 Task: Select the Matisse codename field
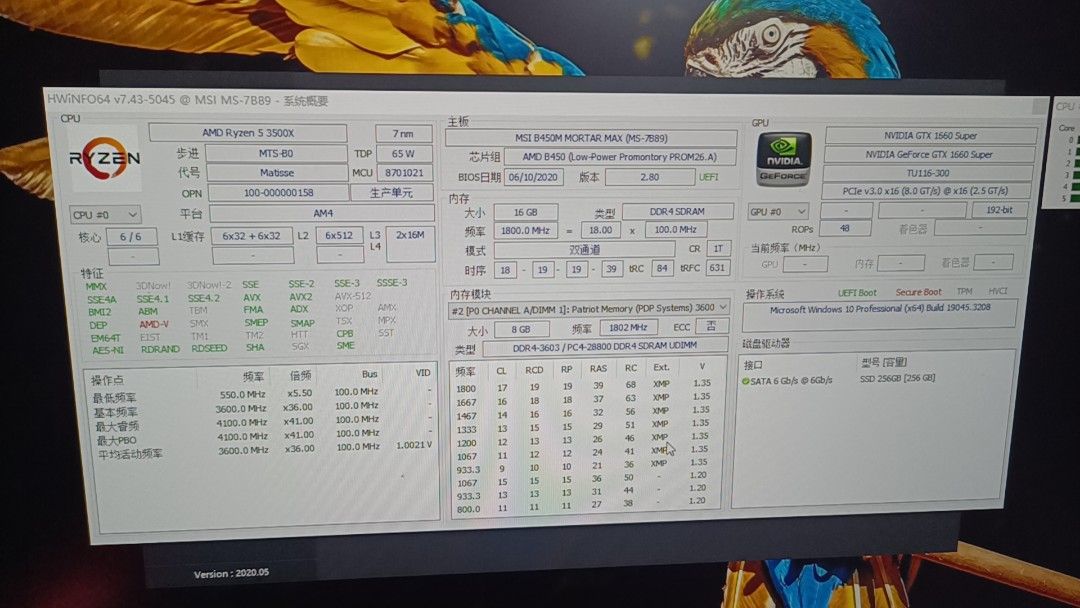(x=276, y=173)
